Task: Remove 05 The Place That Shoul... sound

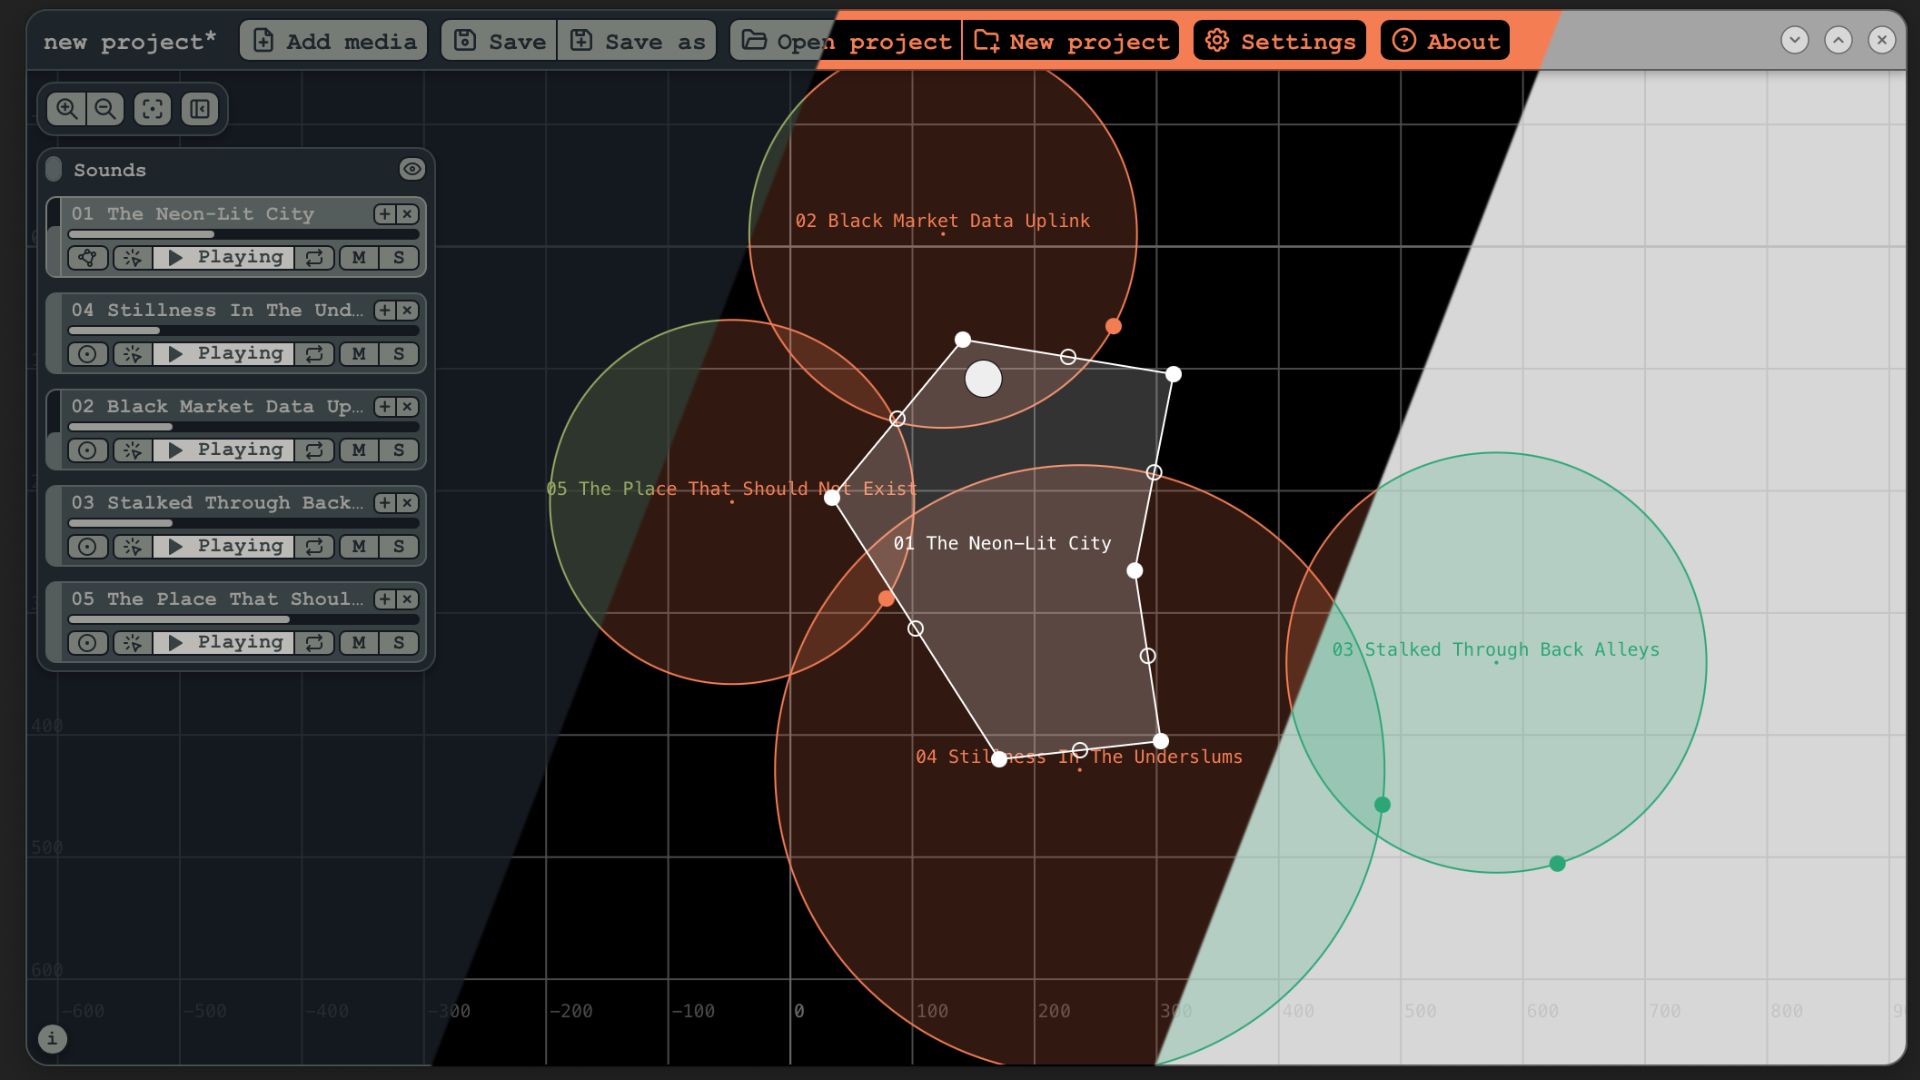Action: pyautogui.click(x=407, y=599)
